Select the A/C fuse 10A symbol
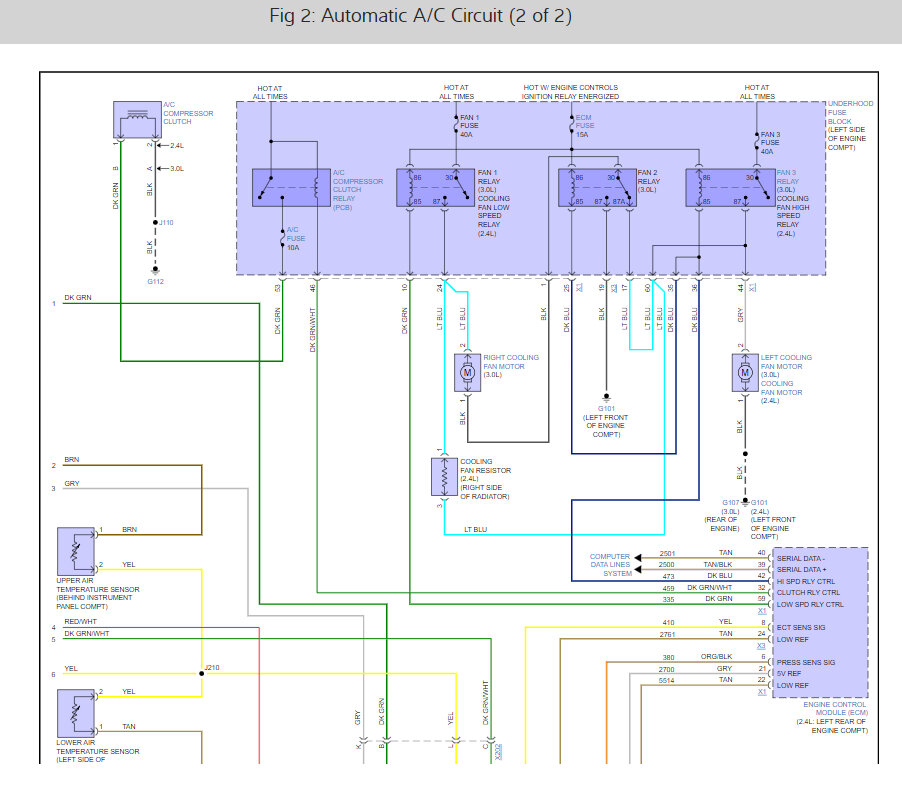 point(282,238)
